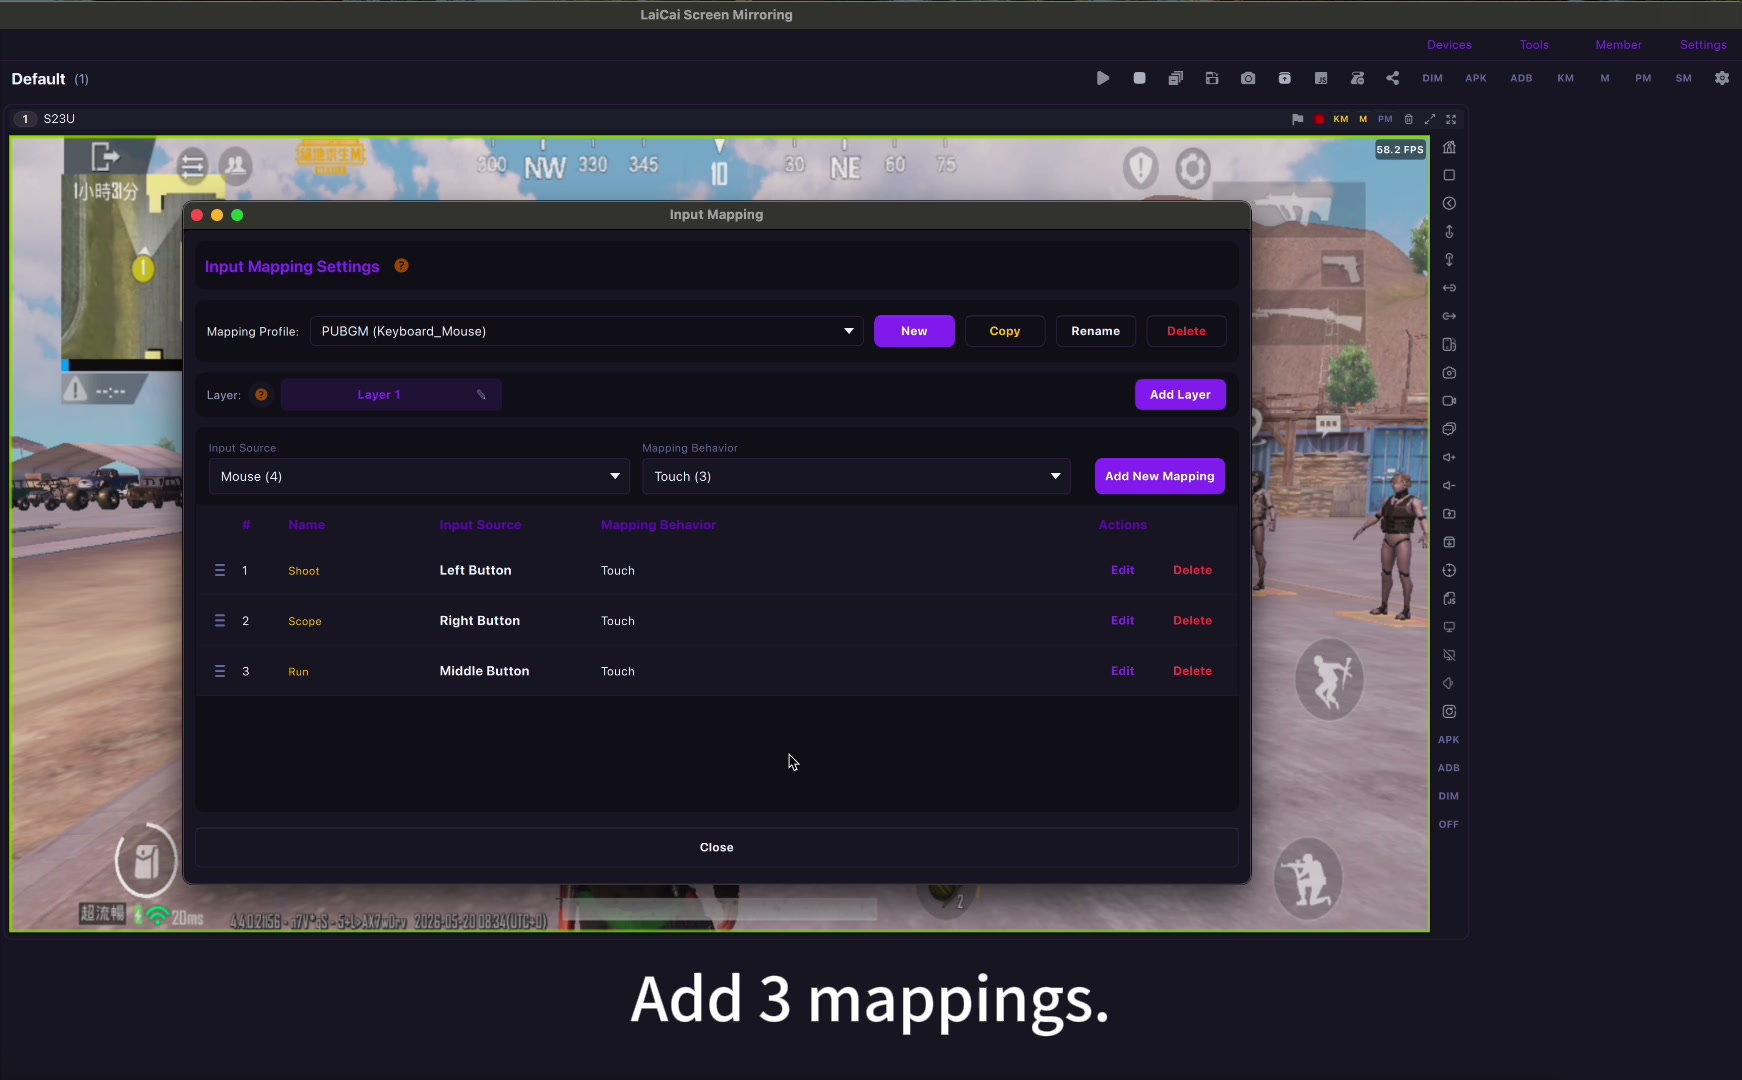Open the Mapping Behavior Touch (3) dropdown
1742x1080 pixels.
[x=856, y=476]
